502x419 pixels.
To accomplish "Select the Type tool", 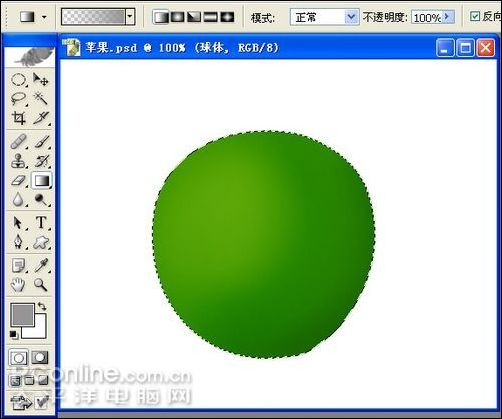I will pyautogui.click(x=41, y=223).
